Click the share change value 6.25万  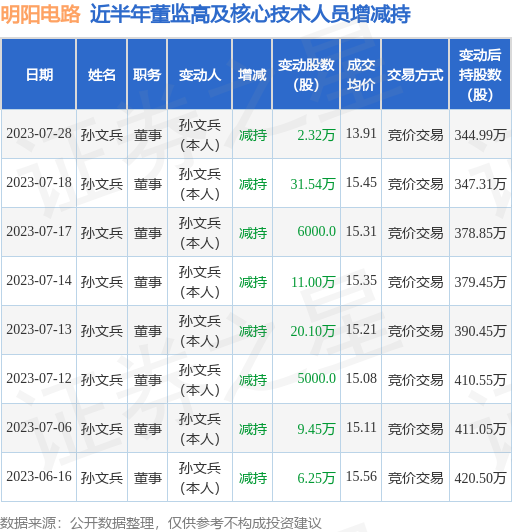(x=316, y=478)
